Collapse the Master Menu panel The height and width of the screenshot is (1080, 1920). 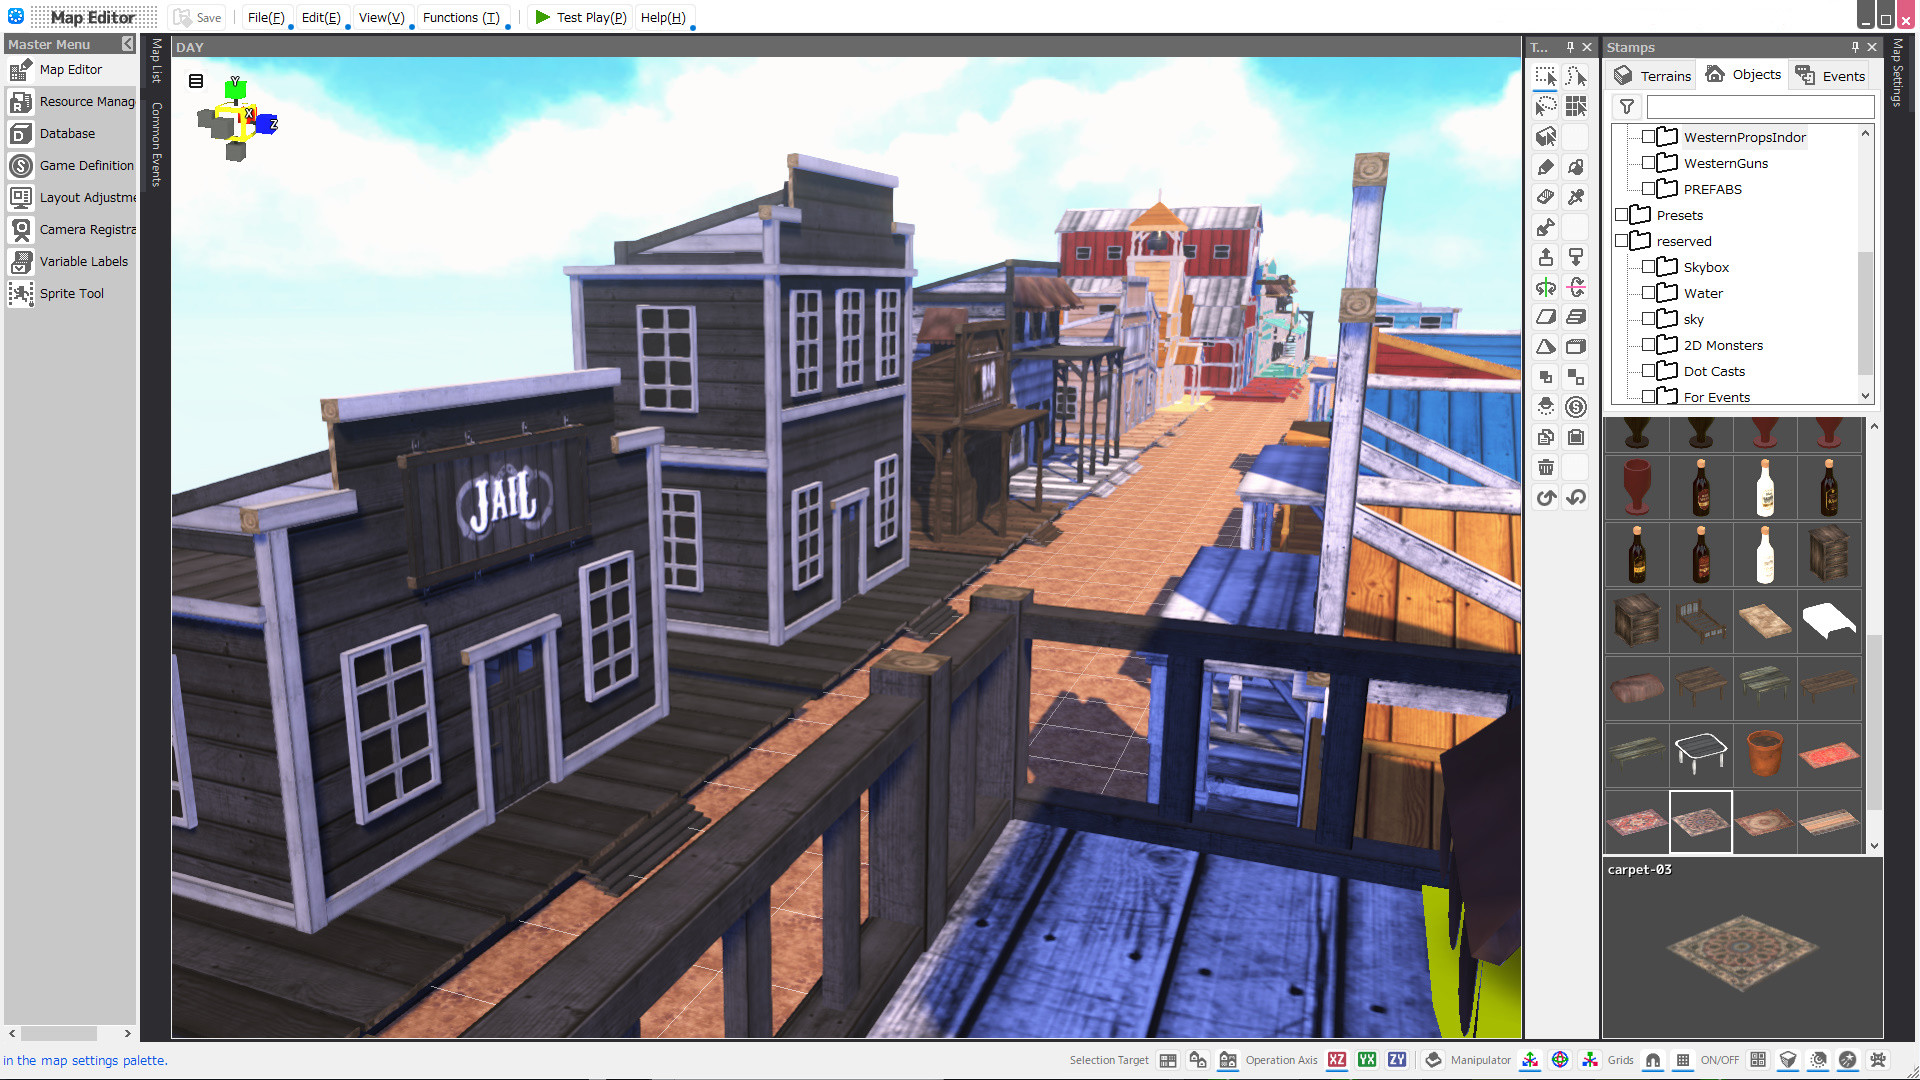[127, 44]
